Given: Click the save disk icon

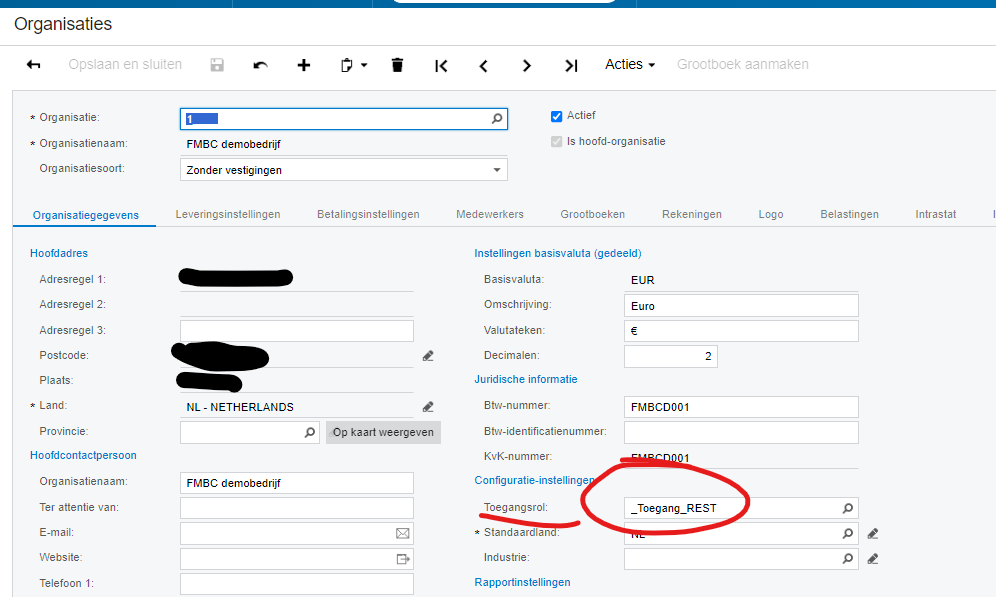Looking at the screenshot, I should tap(217, 65).
